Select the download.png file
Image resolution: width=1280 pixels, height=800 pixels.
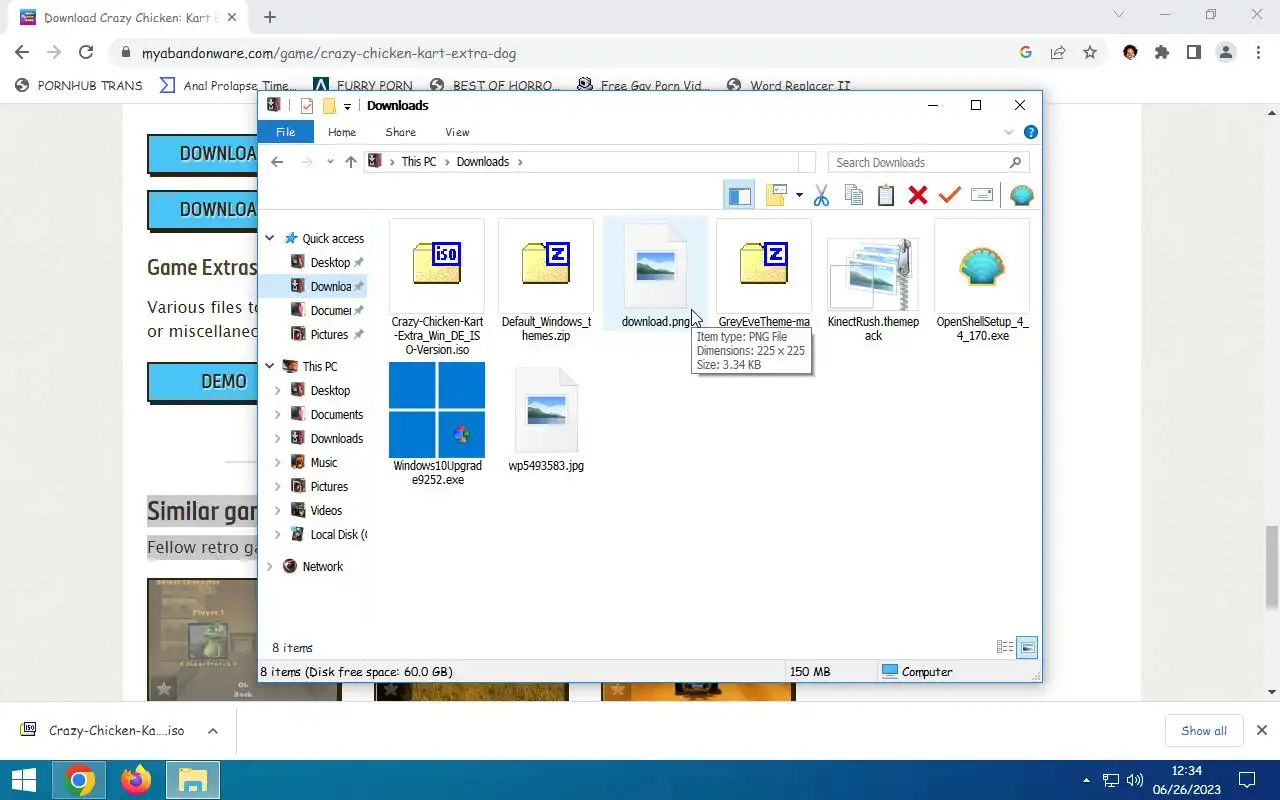click(x=655, y=275)
